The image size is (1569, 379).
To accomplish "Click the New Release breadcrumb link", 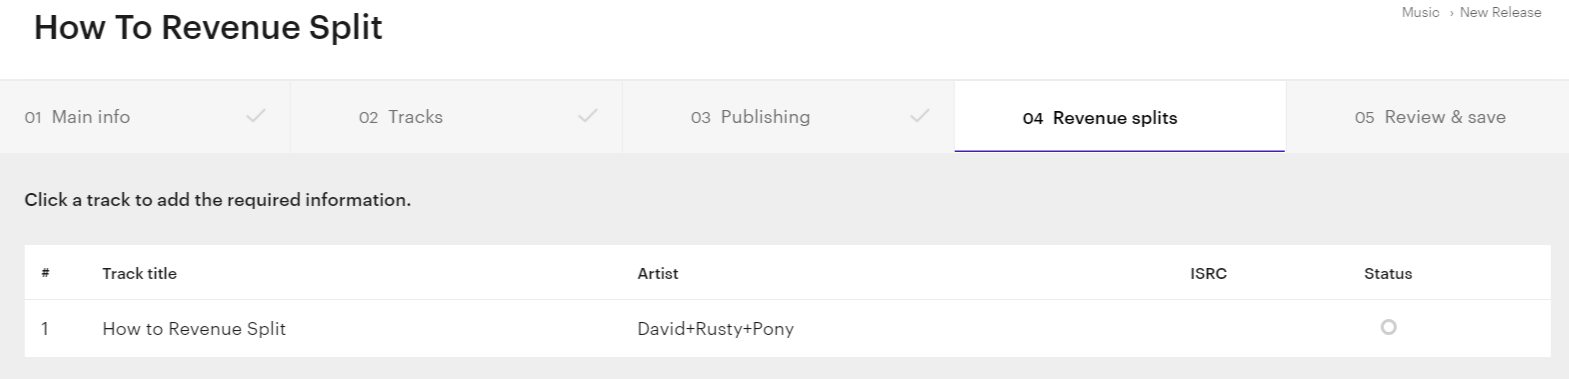I will point(1500,12).
